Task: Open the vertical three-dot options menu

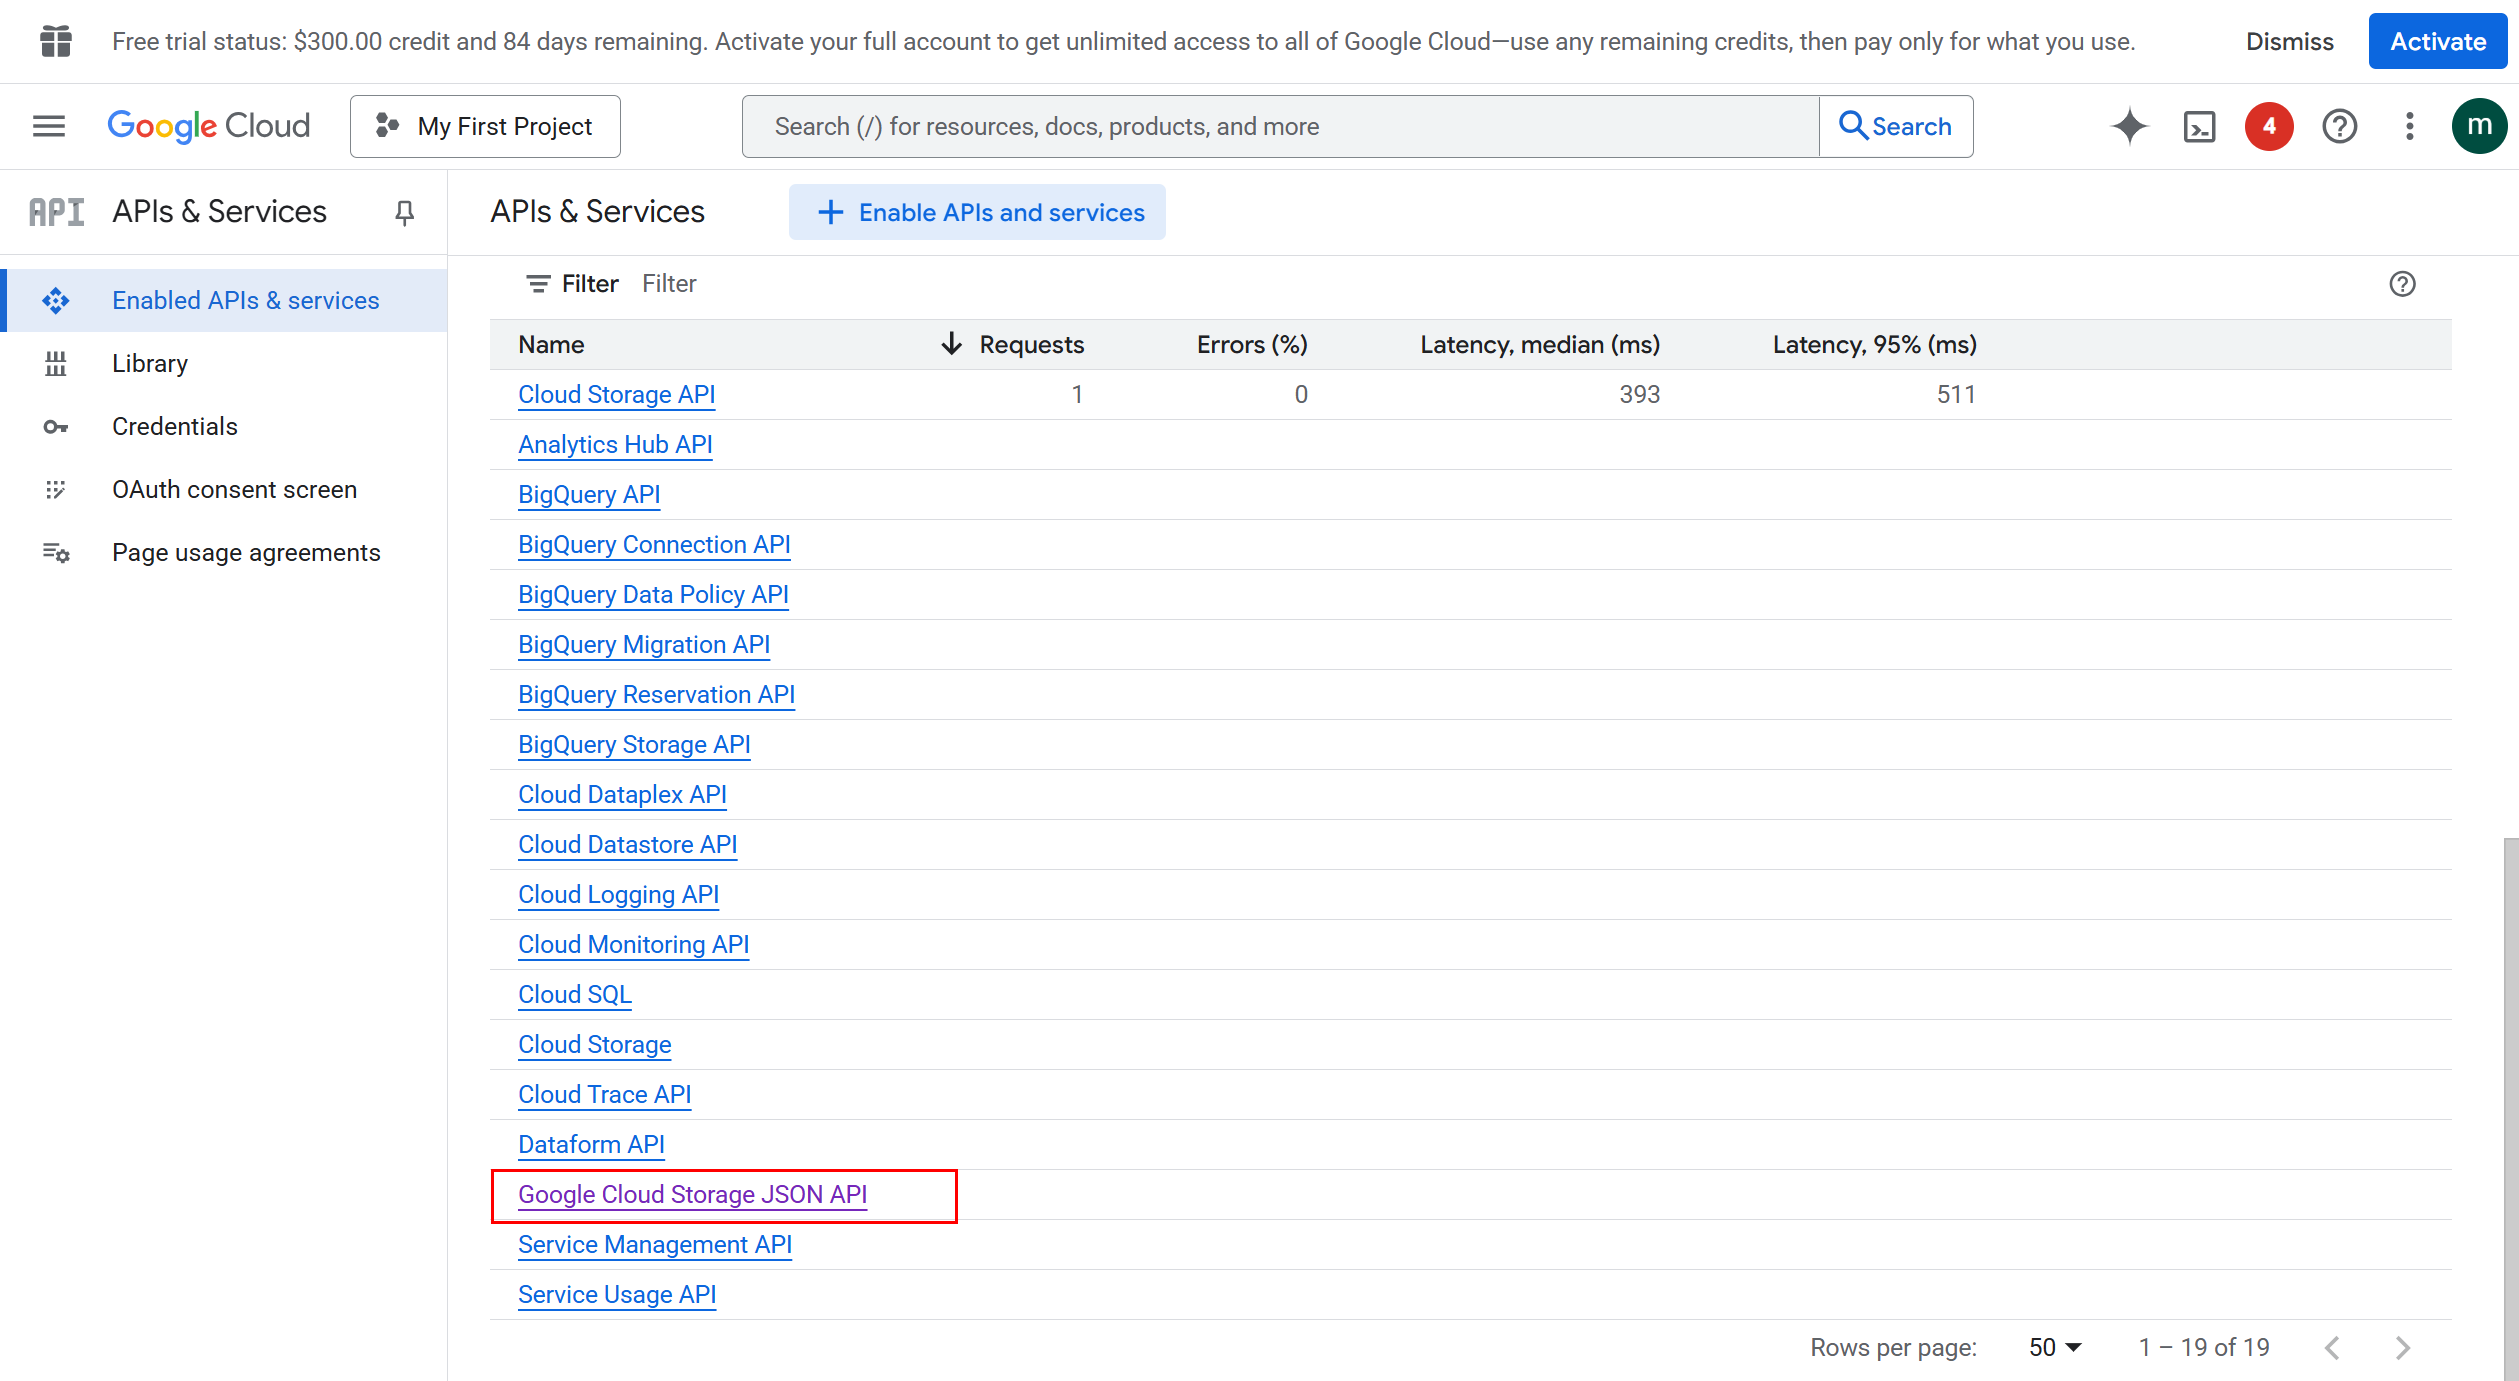Action: (x=2409, y=126)
